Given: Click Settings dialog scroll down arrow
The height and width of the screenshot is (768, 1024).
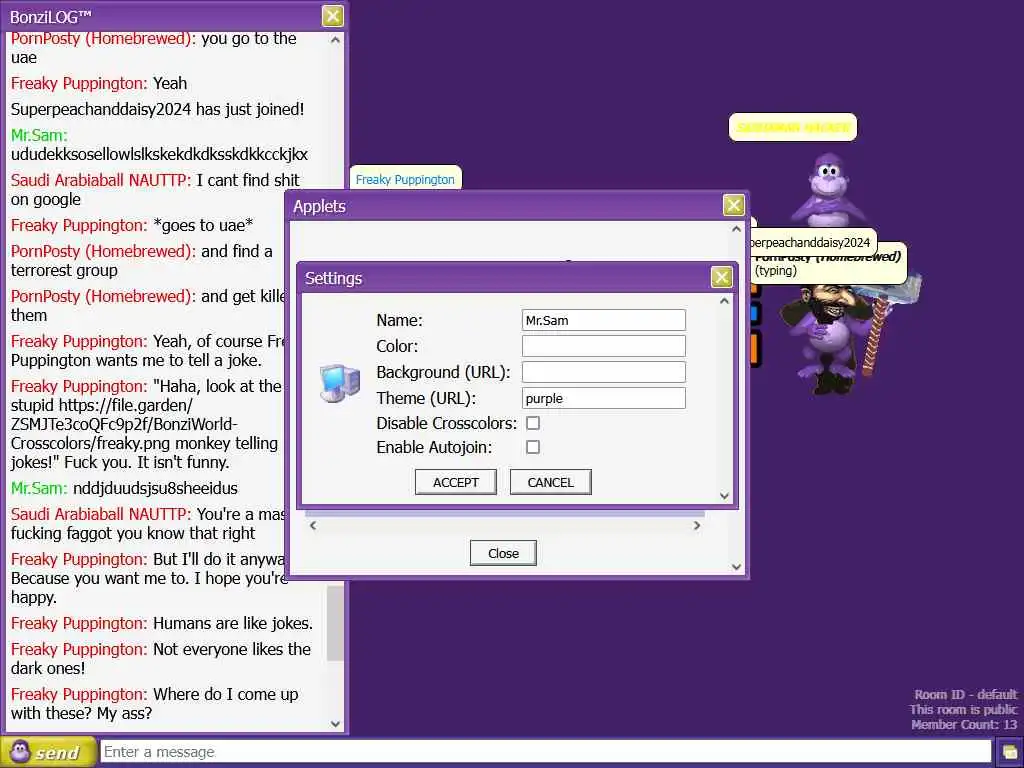Looking at the screenshot, I should click(724, 496).
